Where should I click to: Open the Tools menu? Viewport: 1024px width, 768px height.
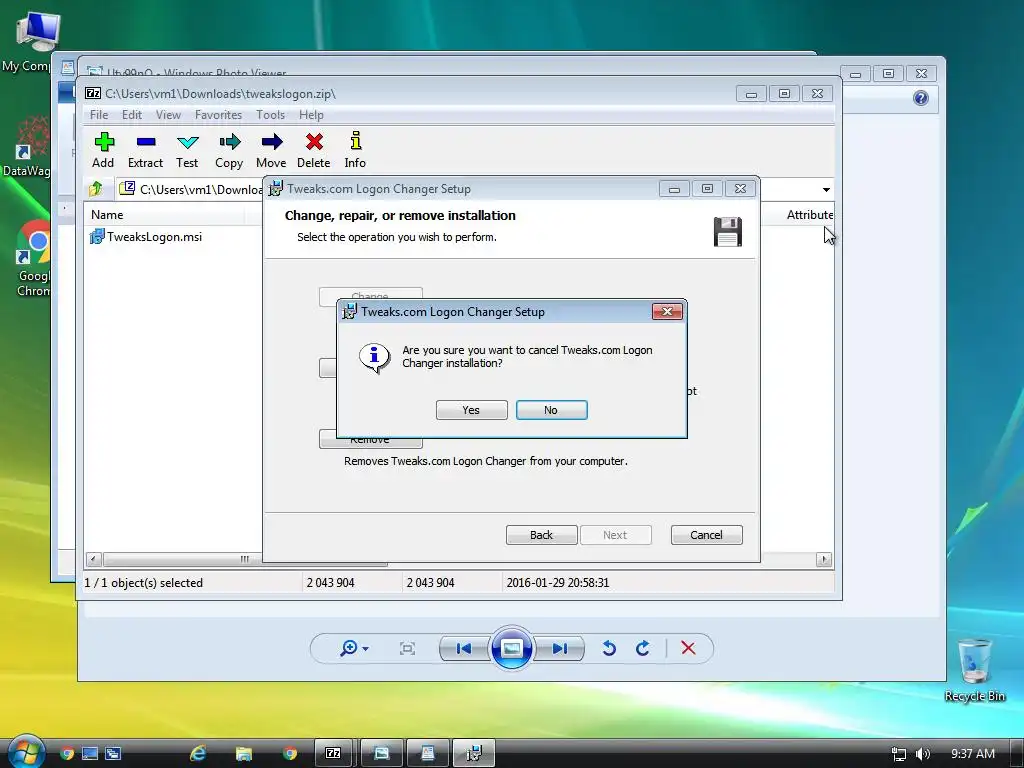click(270, 115)
